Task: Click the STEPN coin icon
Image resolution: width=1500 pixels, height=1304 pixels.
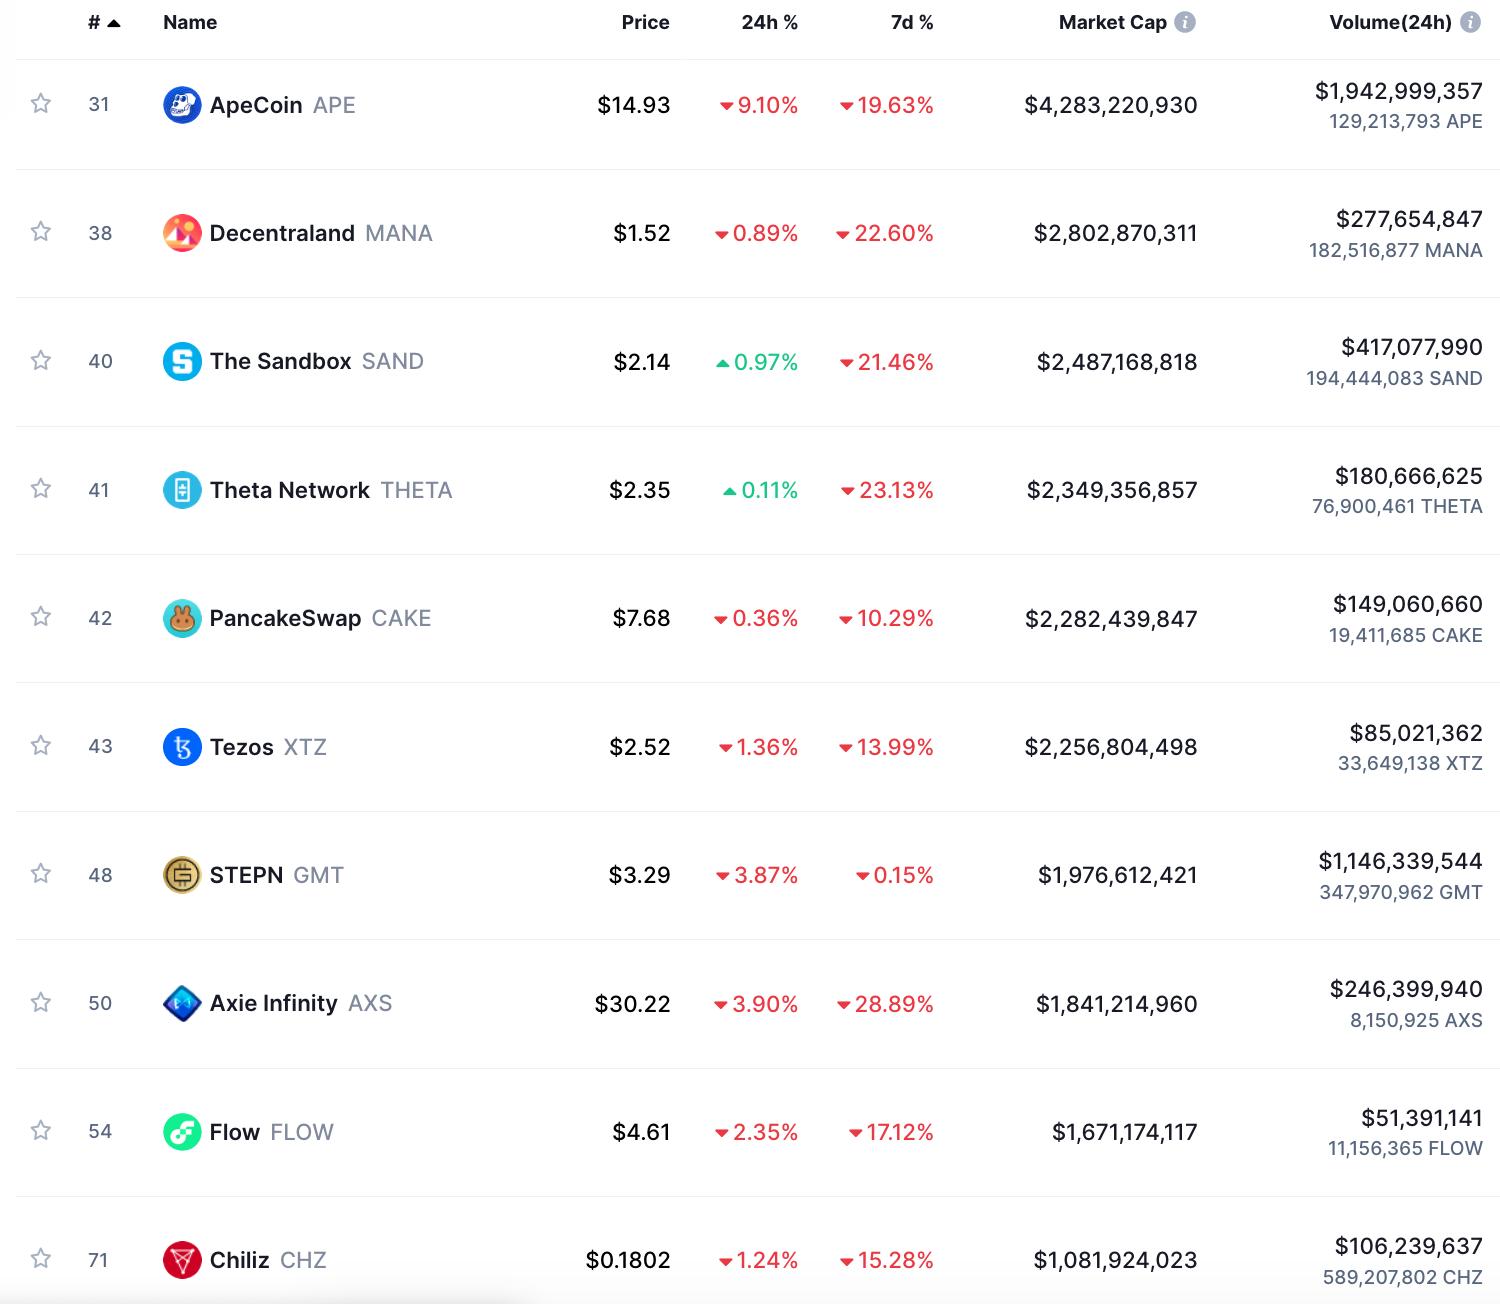Action: (182, 875)
